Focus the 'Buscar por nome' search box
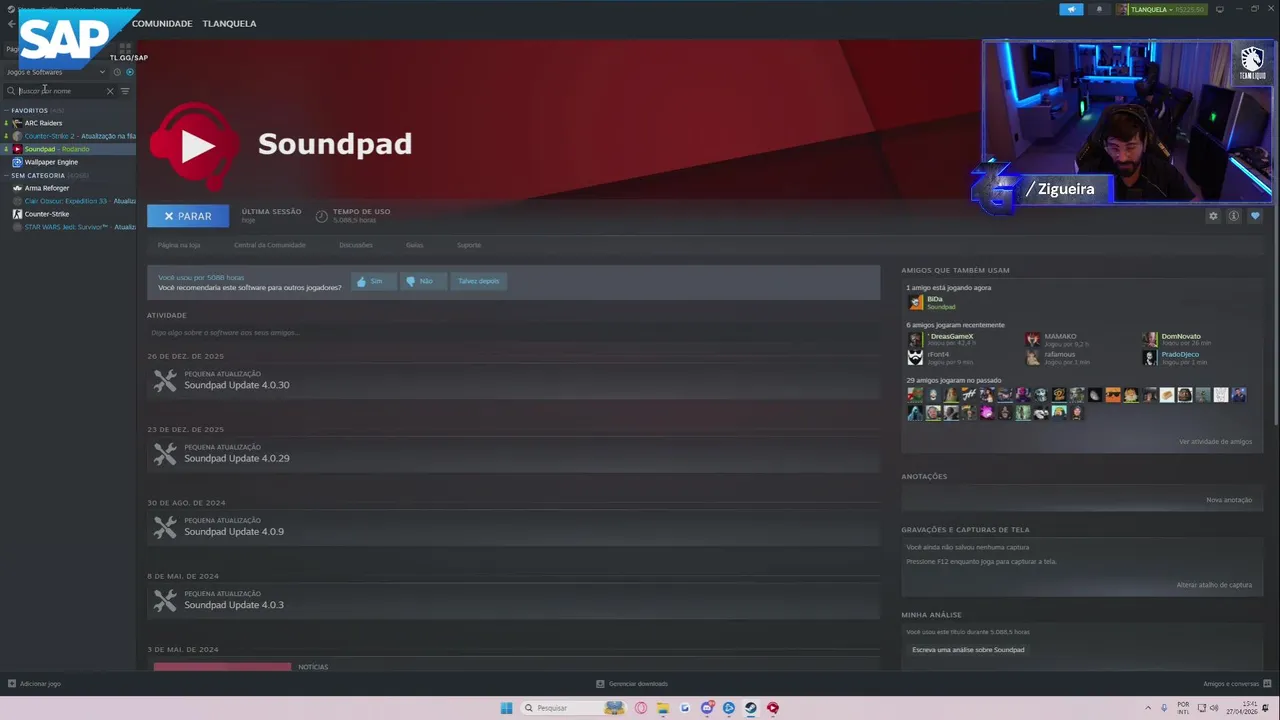Viewport: 1280px width, 720px height. 60,91
